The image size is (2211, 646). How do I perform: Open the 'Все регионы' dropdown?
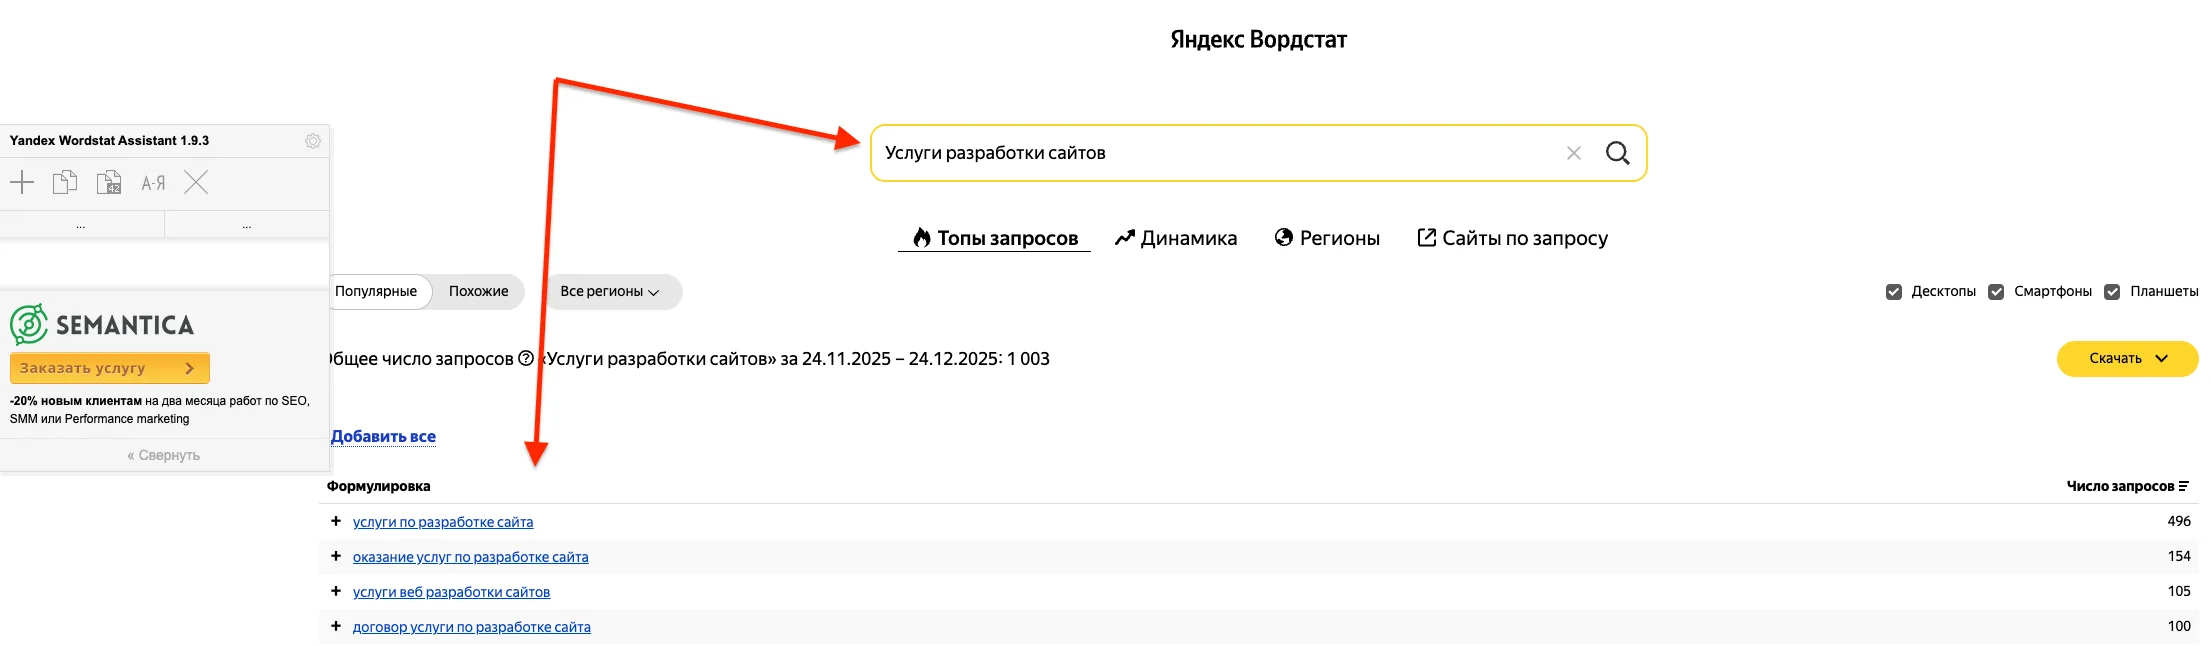click(x=610, y=292)
